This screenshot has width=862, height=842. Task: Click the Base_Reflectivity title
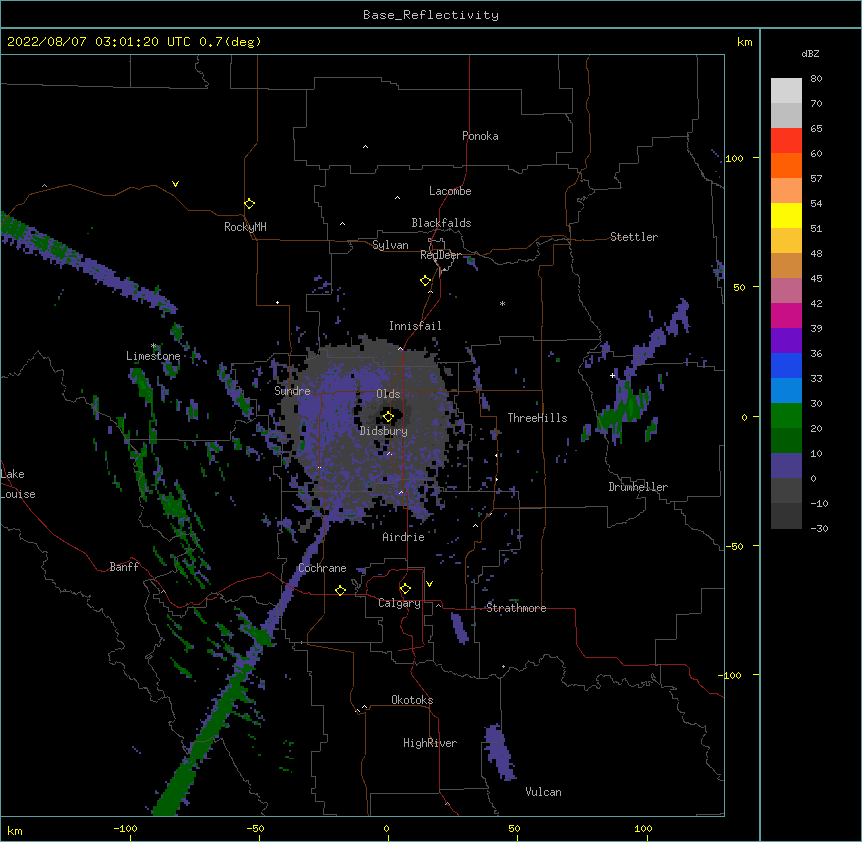click(x=431, y=15)
